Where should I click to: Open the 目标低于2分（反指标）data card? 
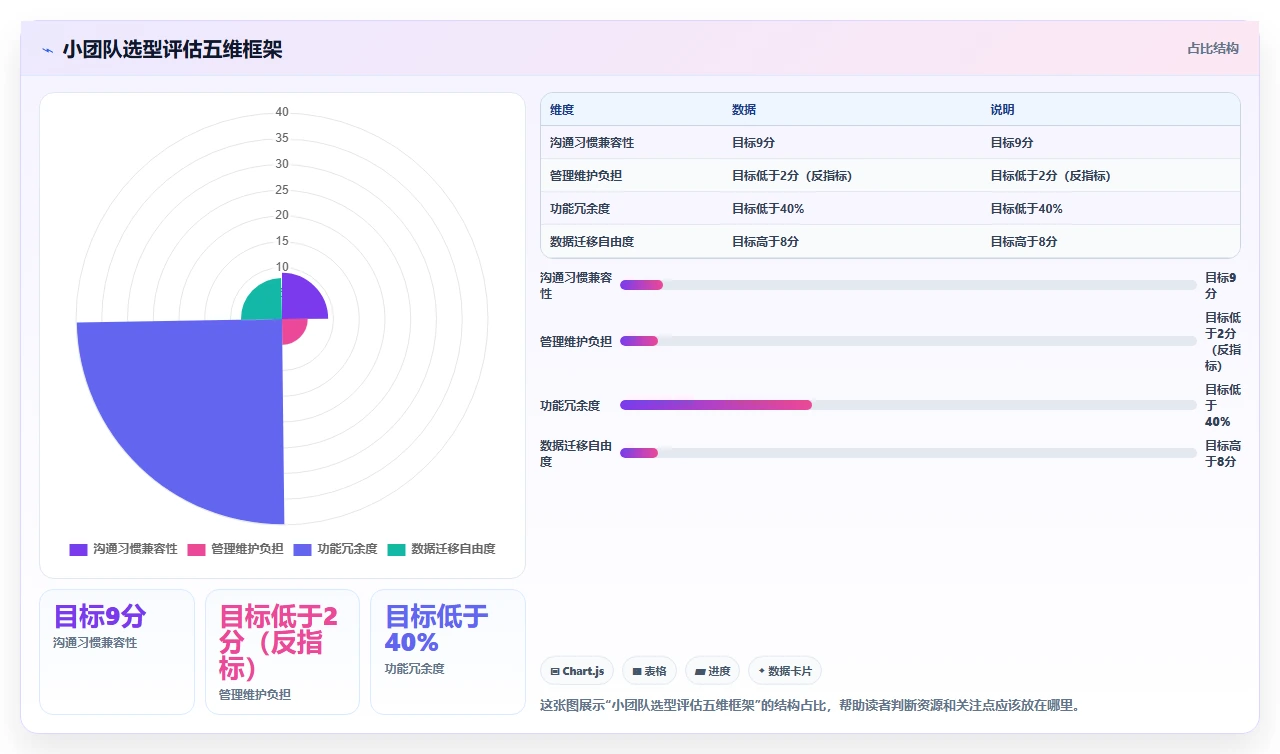(x=282, y=652)
